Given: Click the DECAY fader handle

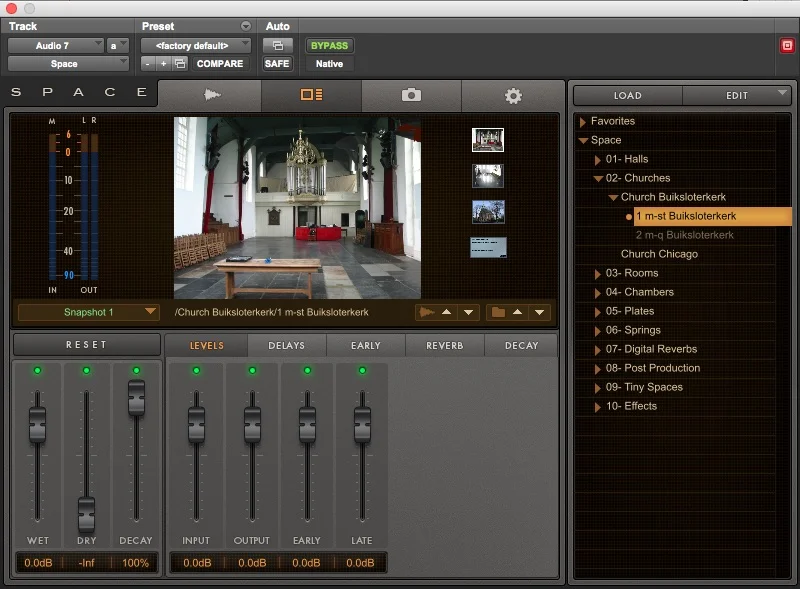Looking at the screenshot, I should 136,400.
